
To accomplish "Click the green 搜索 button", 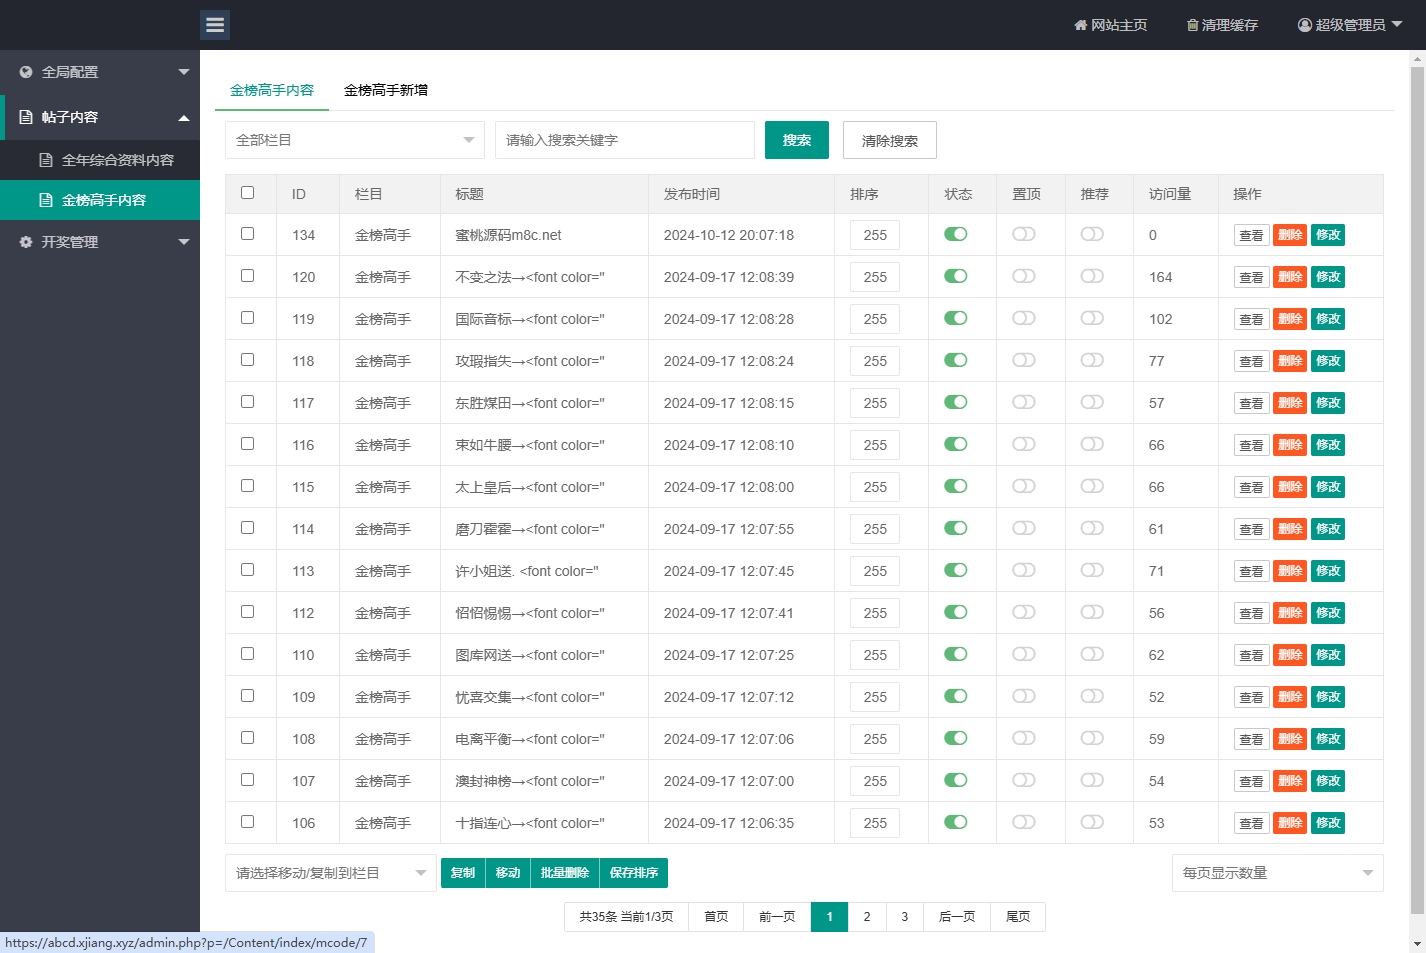I will (x=797, y=140).
